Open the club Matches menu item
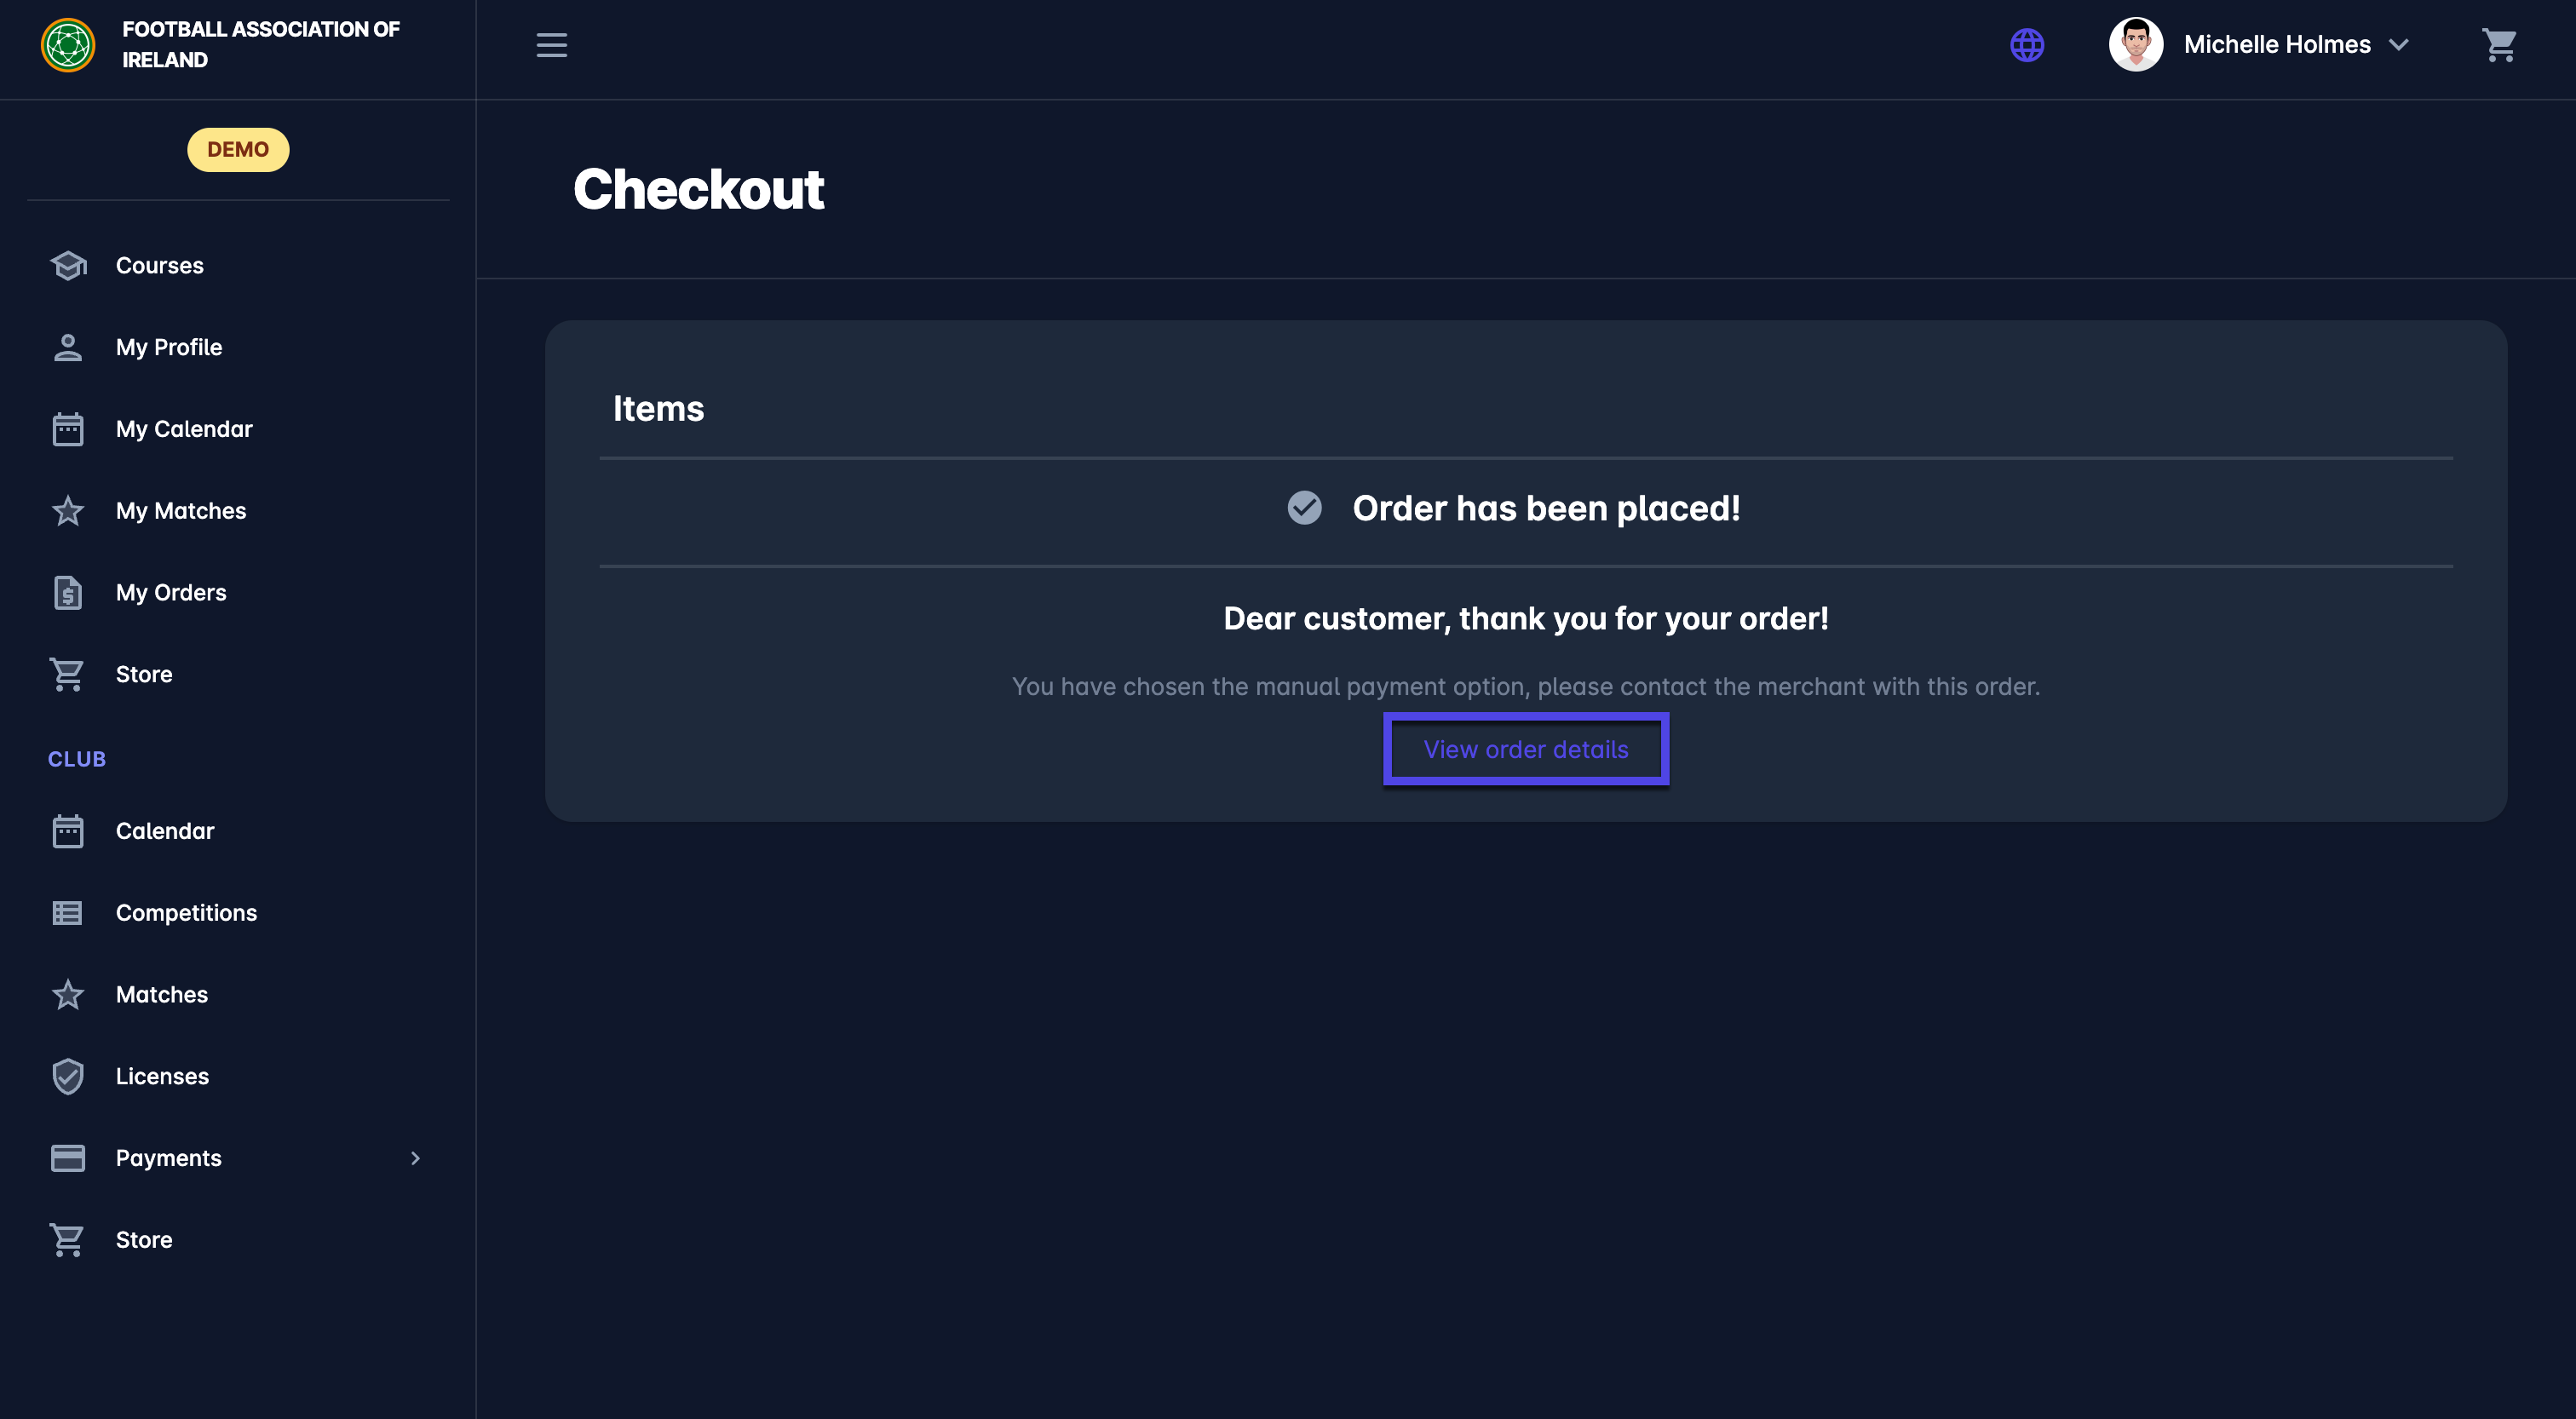2576x1419 pixels. (x=162, y=995)
